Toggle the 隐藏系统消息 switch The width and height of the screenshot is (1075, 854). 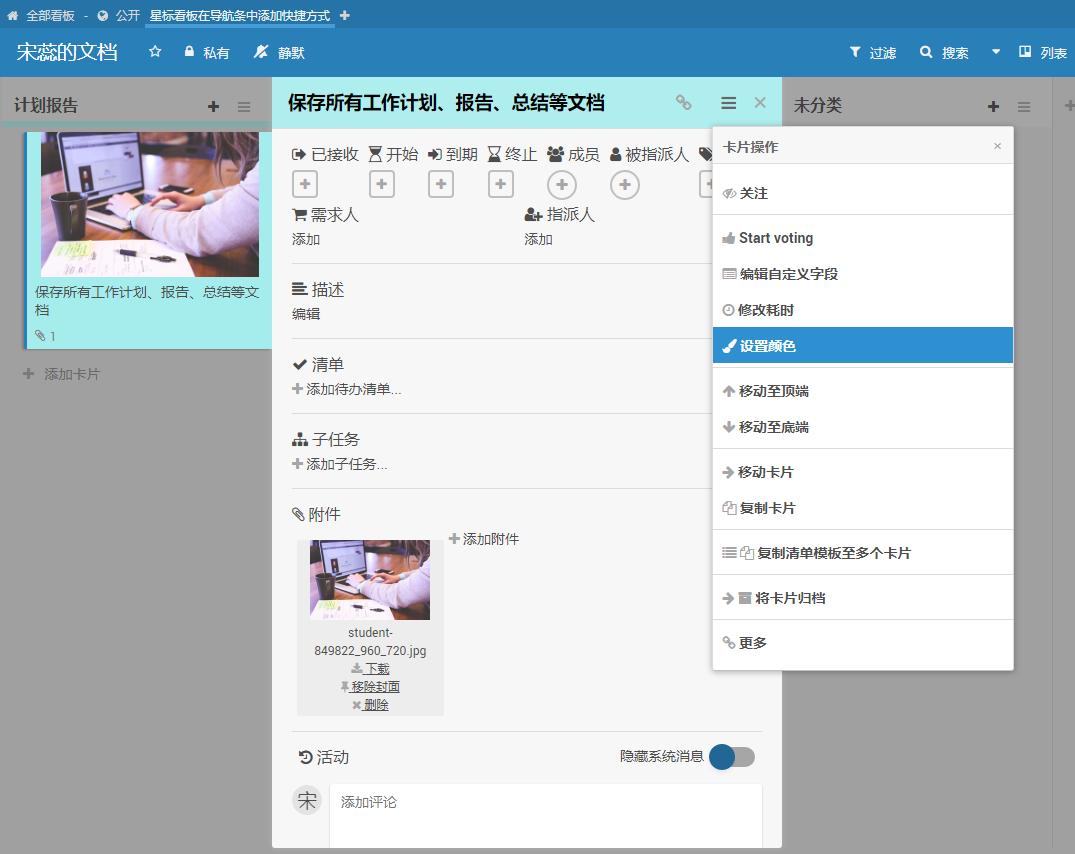coord(732,757)
